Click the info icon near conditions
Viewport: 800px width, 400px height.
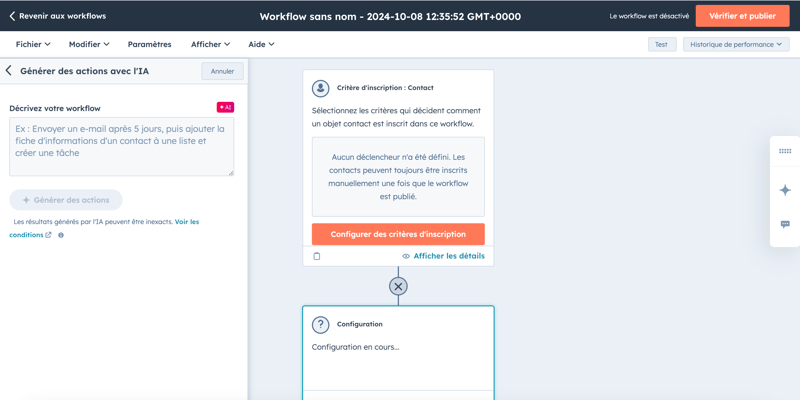click(61, 235)
